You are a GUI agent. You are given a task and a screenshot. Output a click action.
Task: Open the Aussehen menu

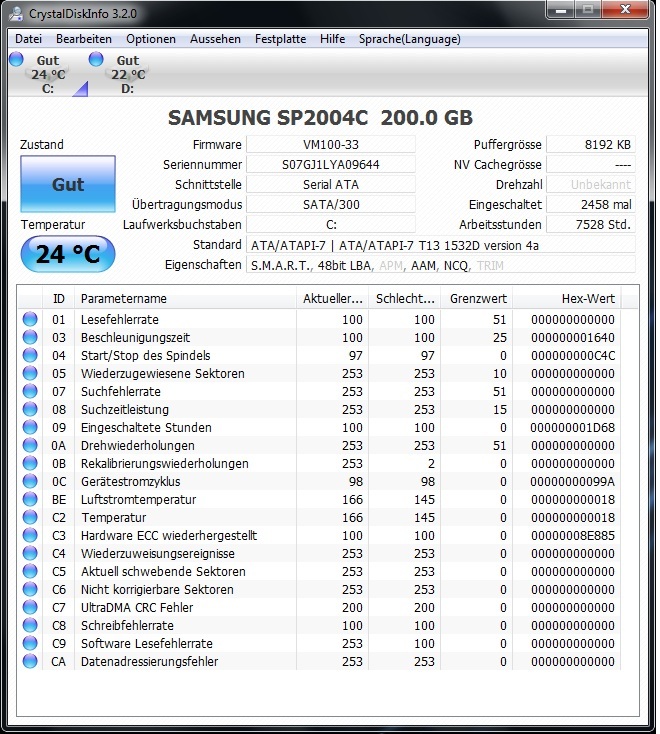(215, 39)
